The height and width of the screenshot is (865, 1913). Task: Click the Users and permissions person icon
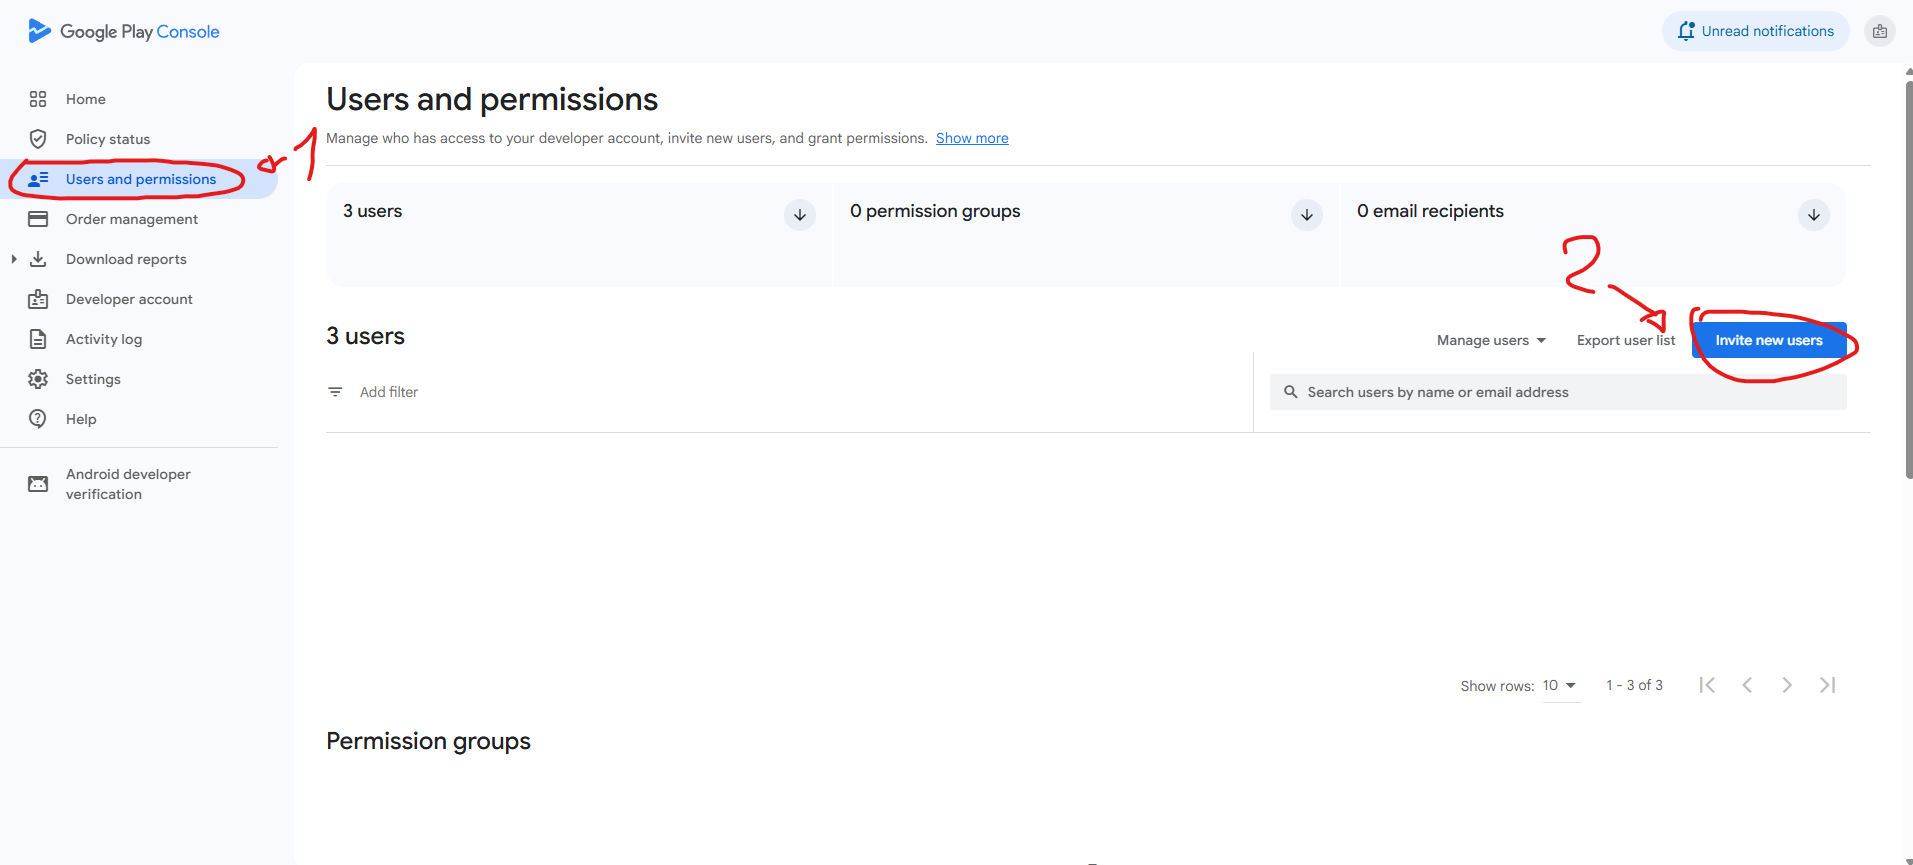pyautogui.click(x=38, y=179)
